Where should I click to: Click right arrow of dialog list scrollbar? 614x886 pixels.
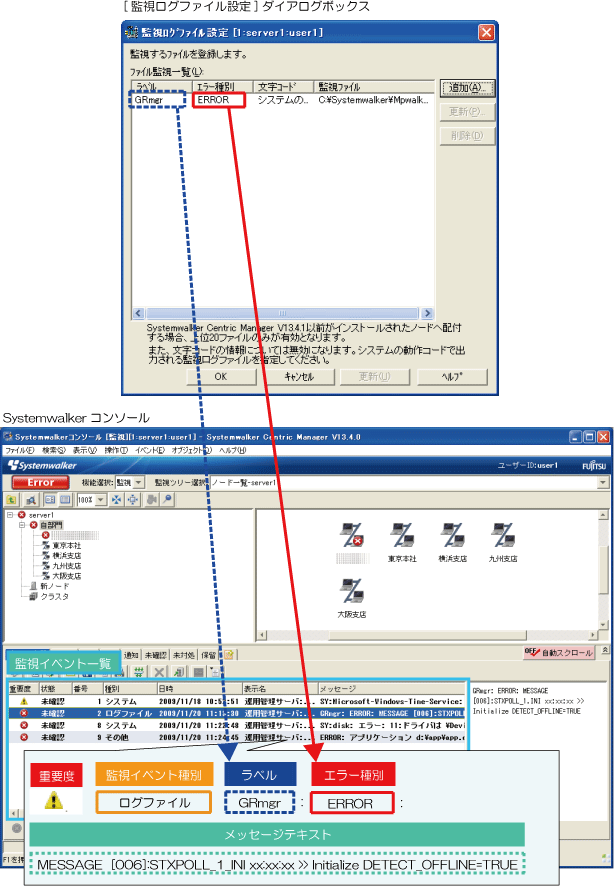[x=428, y=313]
